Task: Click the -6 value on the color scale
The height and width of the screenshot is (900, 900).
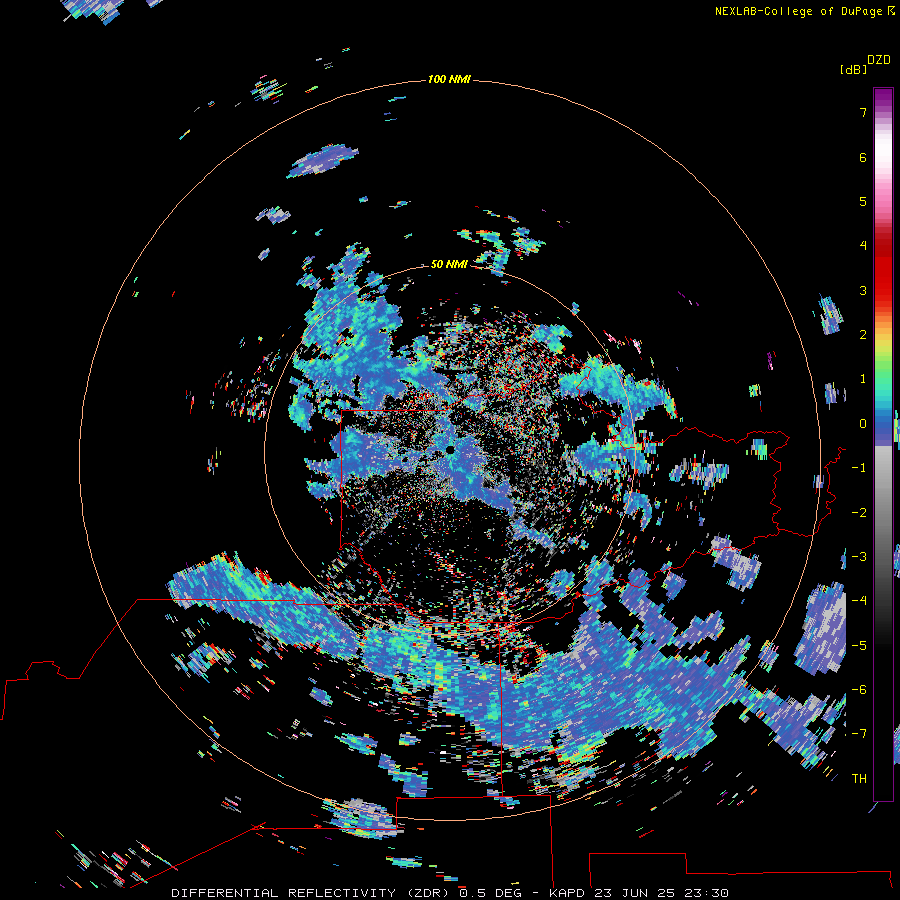Action: [859, 690]
